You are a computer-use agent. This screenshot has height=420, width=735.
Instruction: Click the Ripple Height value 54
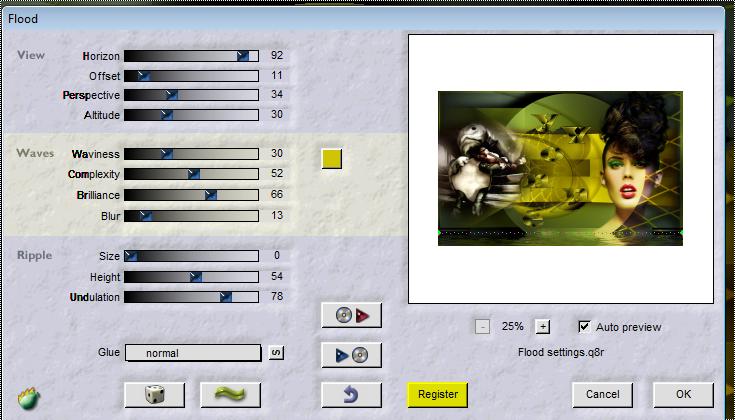coord(277,276)
